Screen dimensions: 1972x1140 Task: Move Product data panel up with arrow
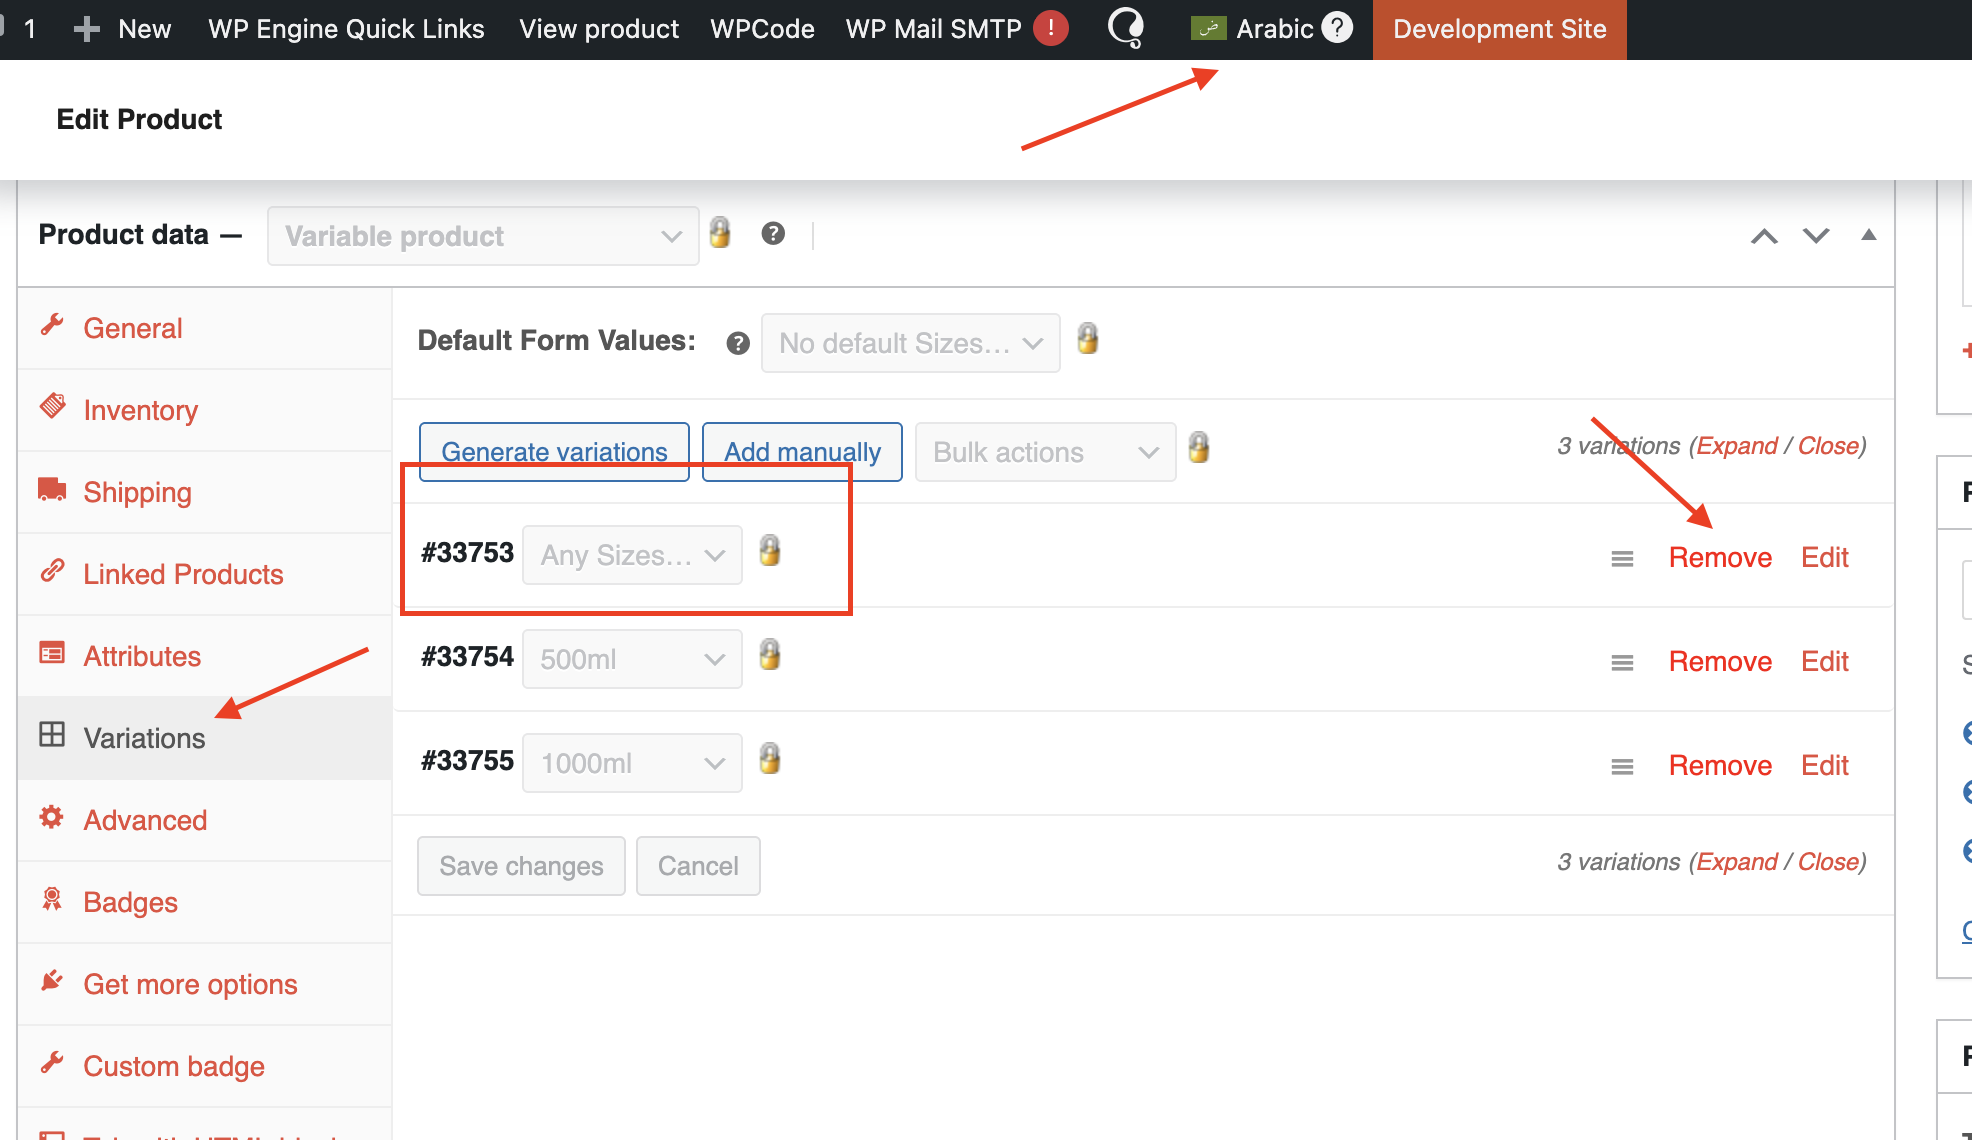(x=1764, y=236)
